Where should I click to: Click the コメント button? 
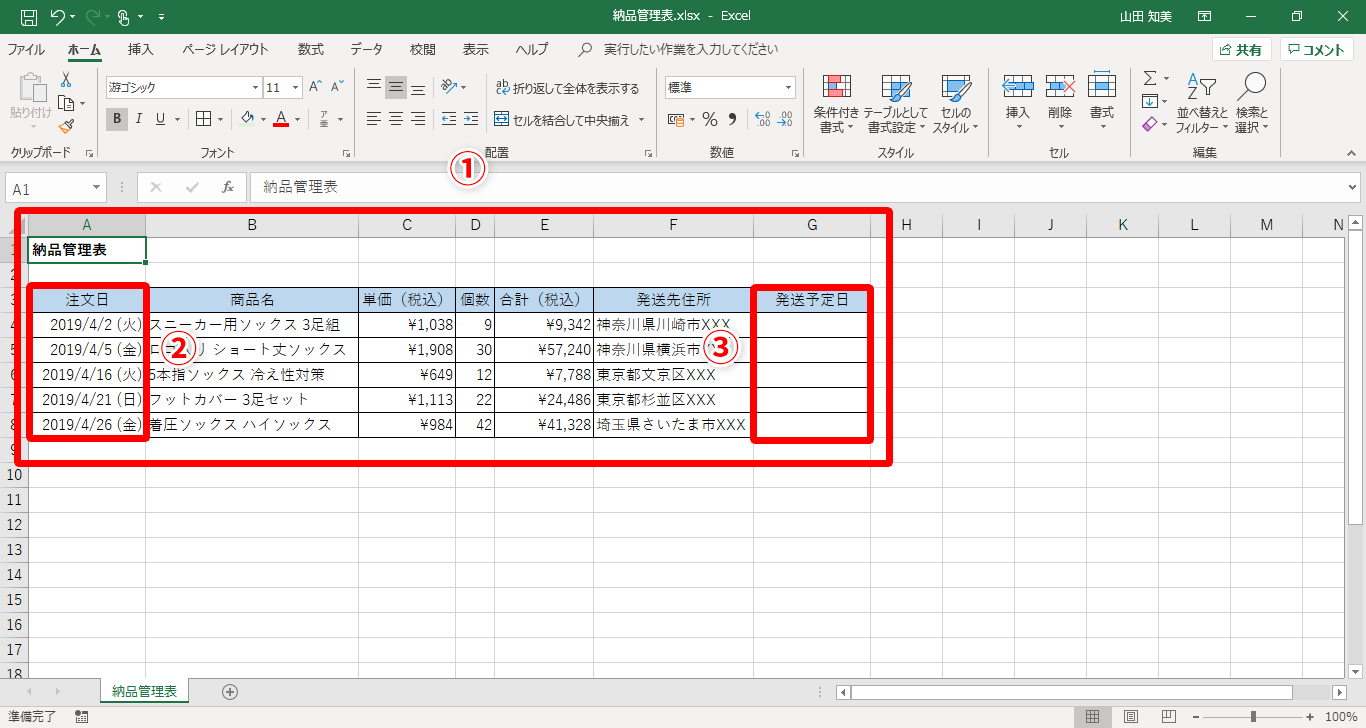pos(1316,50)
